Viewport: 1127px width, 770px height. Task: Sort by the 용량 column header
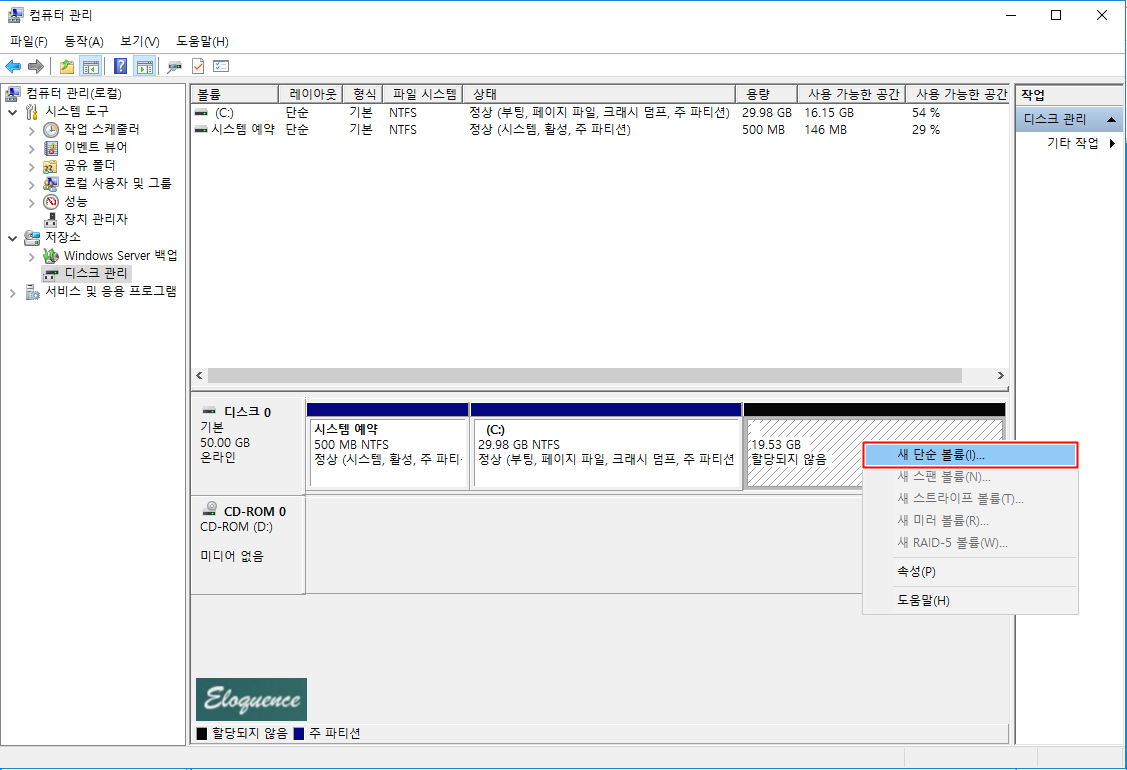(767, 94)
